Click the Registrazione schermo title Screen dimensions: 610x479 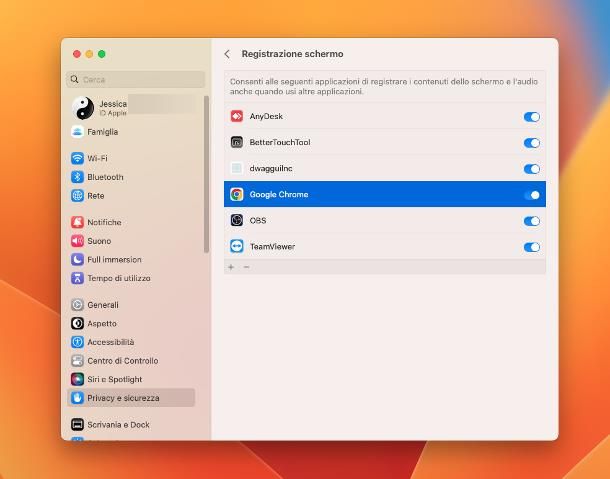292,54
